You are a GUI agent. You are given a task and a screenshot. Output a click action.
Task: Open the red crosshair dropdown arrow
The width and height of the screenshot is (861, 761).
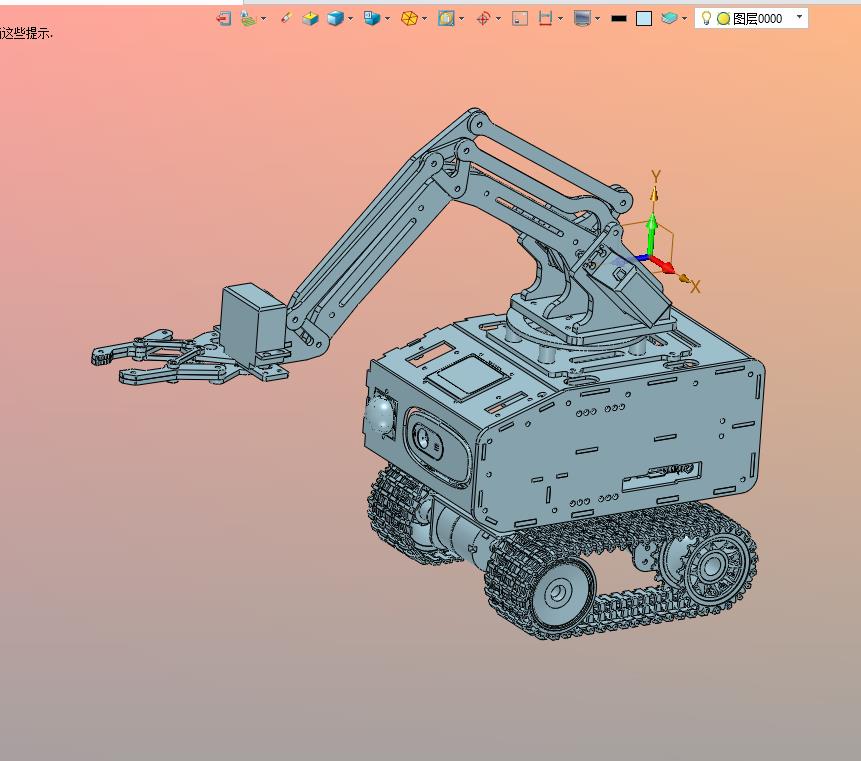[499, 19]
